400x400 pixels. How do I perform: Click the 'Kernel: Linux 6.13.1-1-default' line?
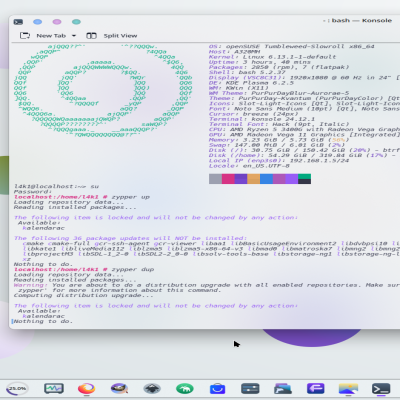point(273,57)
